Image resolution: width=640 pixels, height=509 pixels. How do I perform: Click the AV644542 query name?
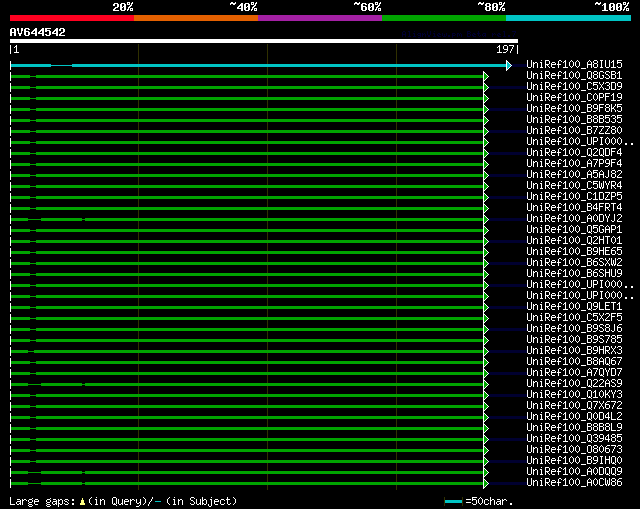[38, 32]
